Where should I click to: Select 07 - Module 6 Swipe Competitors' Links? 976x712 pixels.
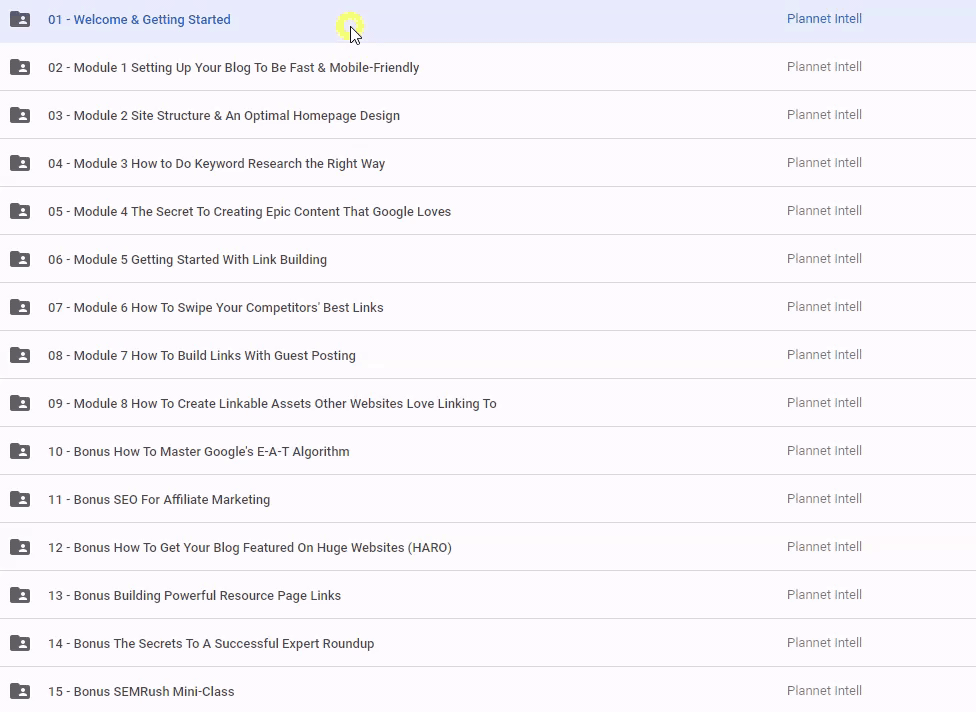(215, 308)
